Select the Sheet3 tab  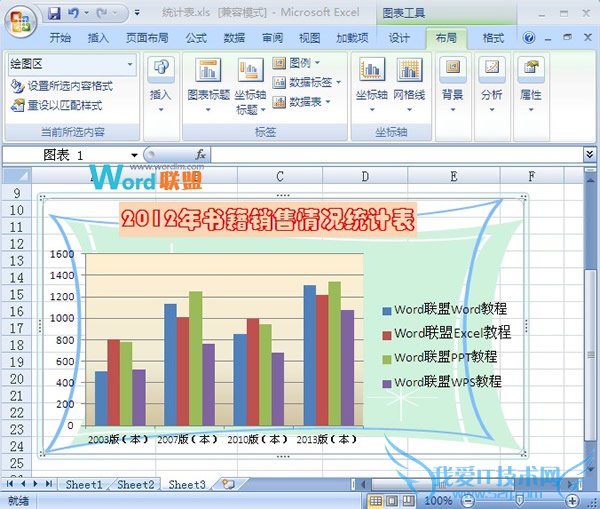187,485
